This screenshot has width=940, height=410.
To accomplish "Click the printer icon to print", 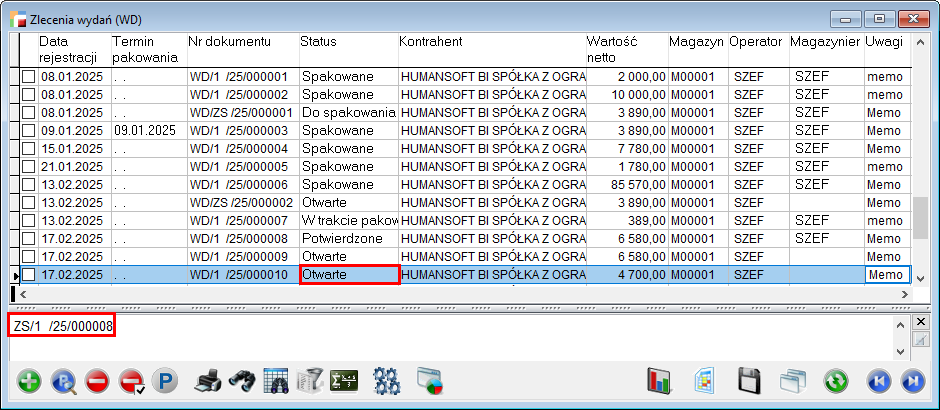I will pyautogui.click(x=206, y=381).
